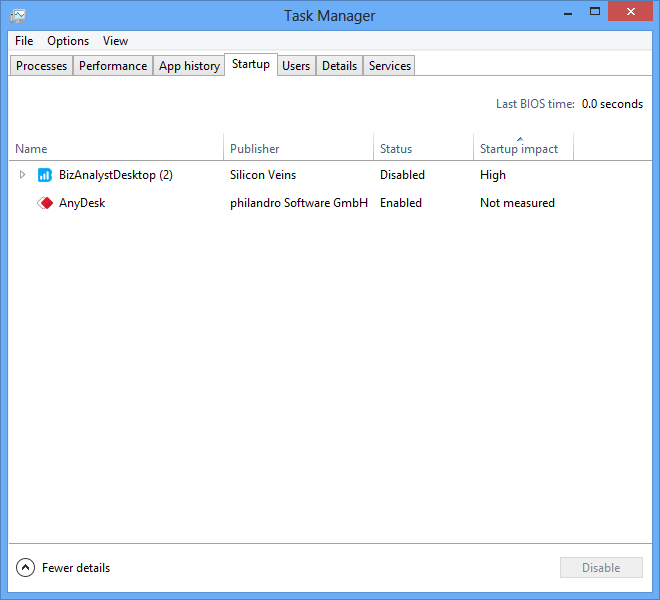Sort by the Startup impact column header

point(523,149)
